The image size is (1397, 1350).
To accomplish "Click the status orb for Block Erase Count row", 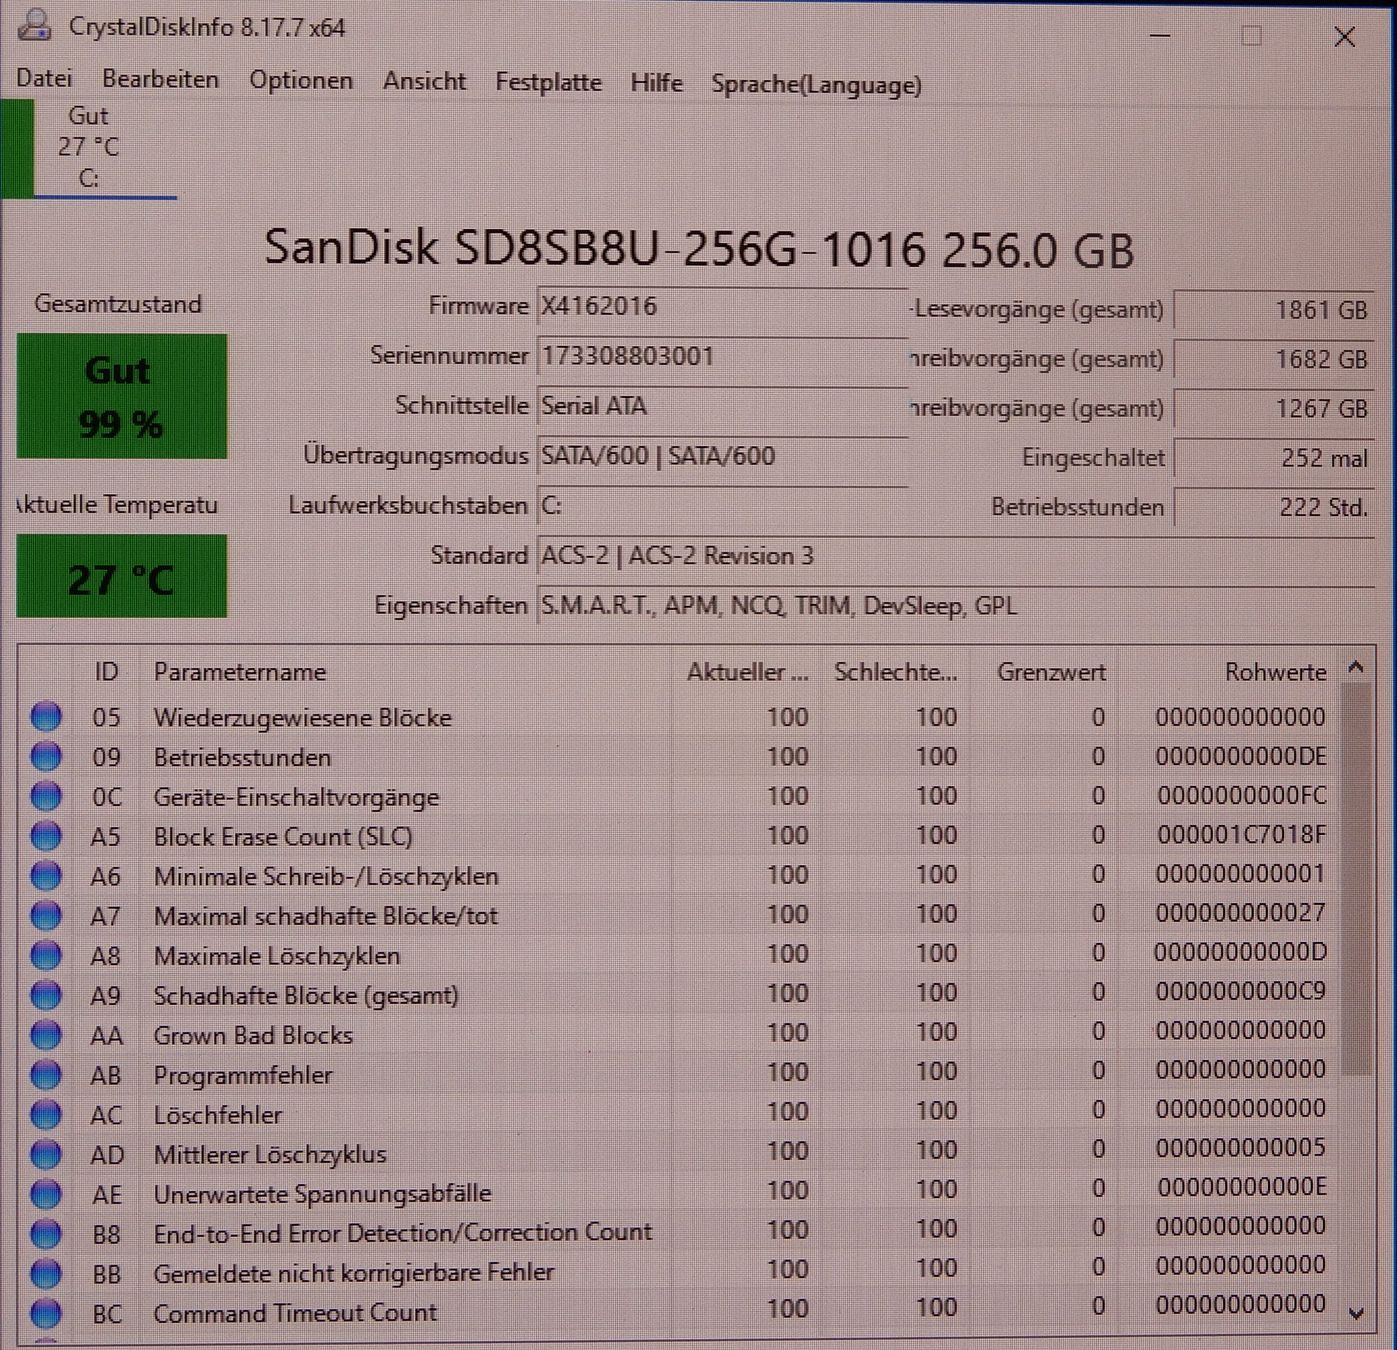I will coord(46,836).
